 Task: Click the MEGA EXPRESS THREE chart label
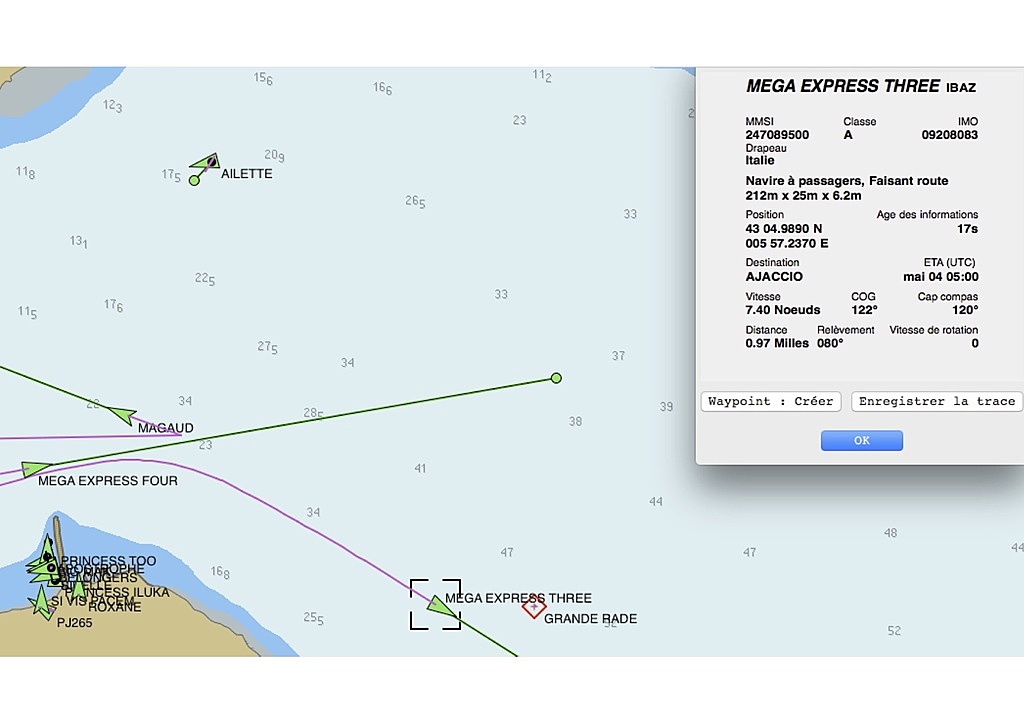pos(519,598)
